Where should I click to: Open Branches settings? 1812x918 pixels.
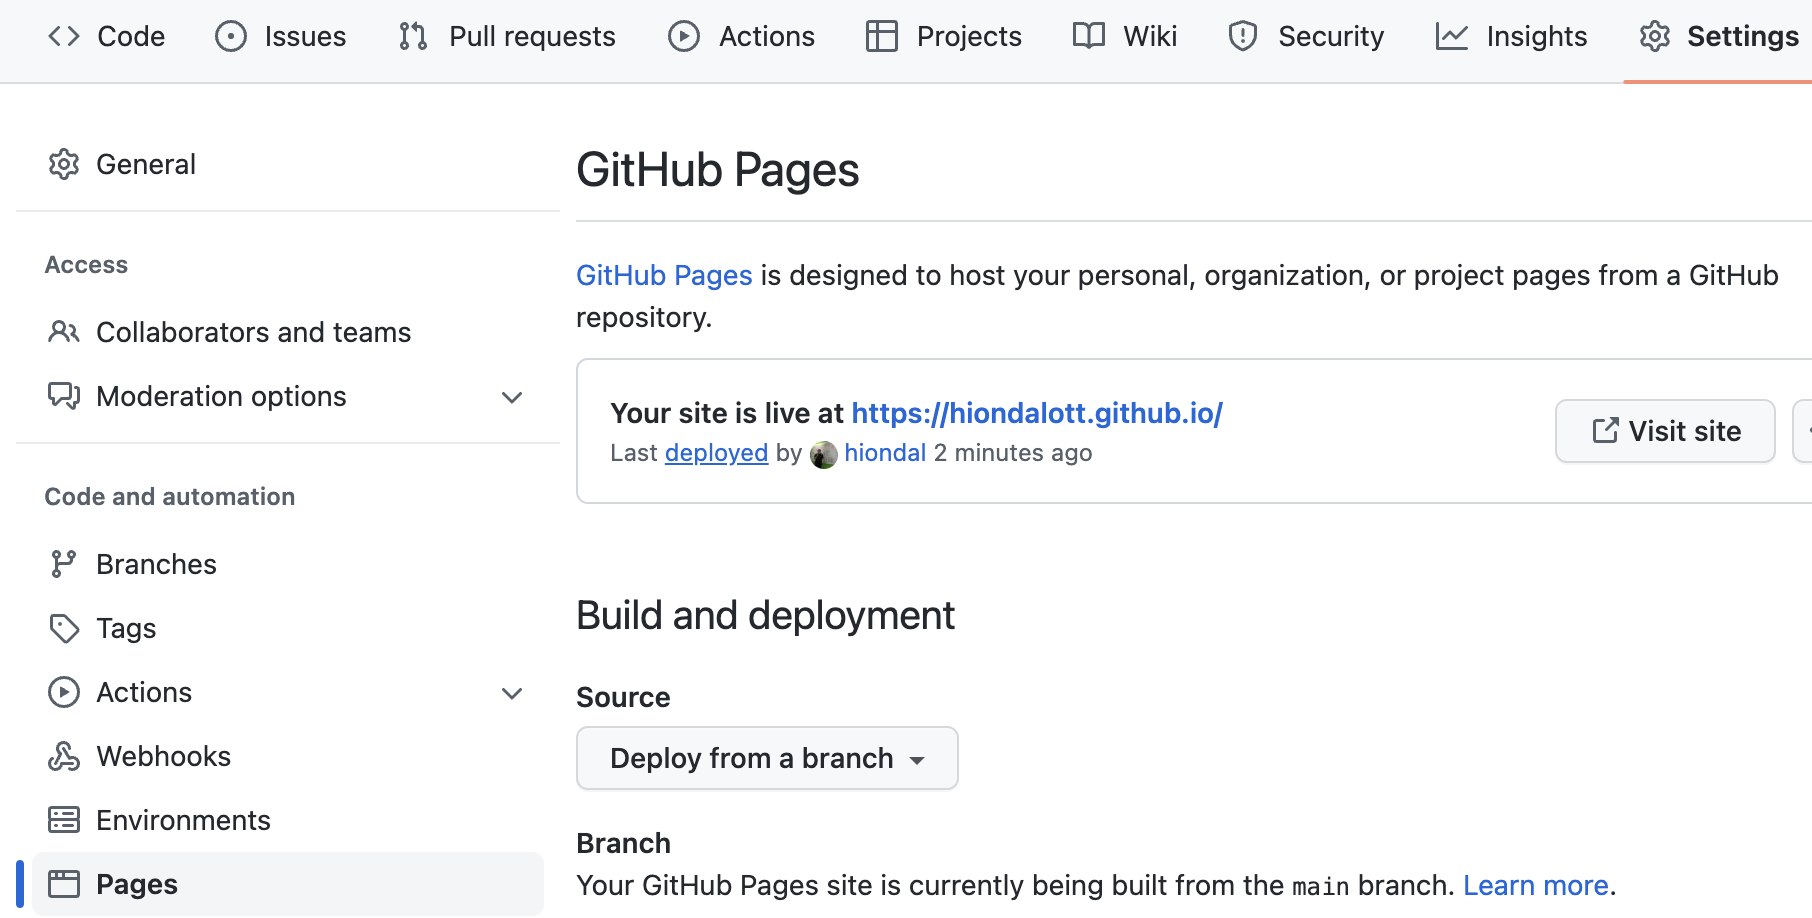coord(288,564)
